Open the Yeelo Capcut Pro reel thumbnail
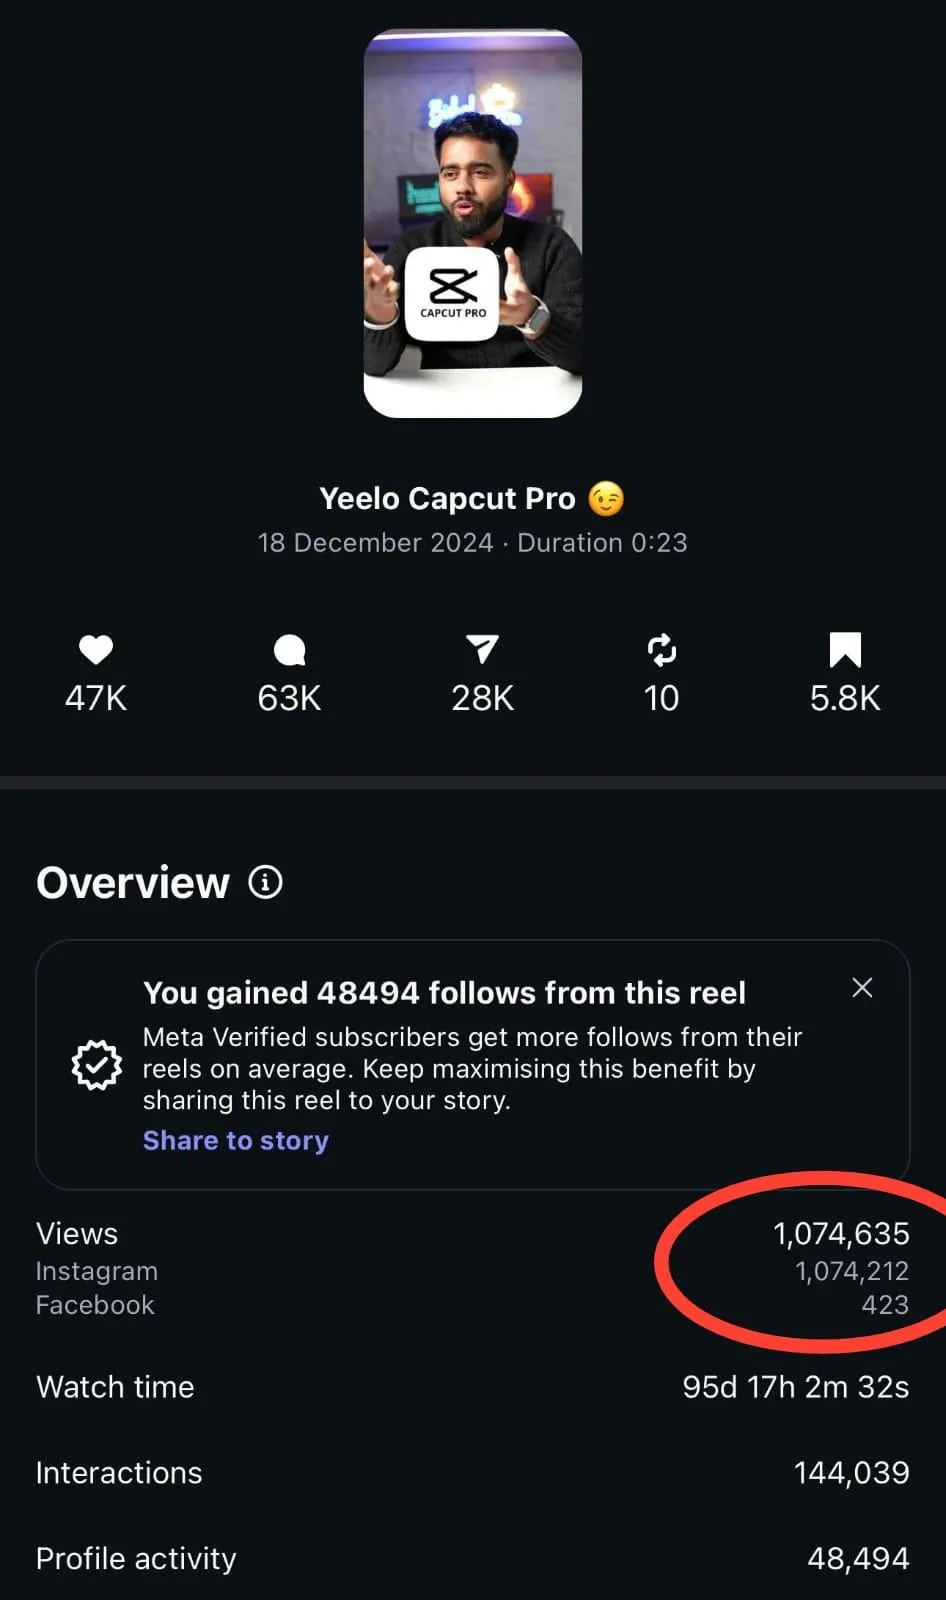The height and width of the screenshot is (1600, 946). click(473, 223)
